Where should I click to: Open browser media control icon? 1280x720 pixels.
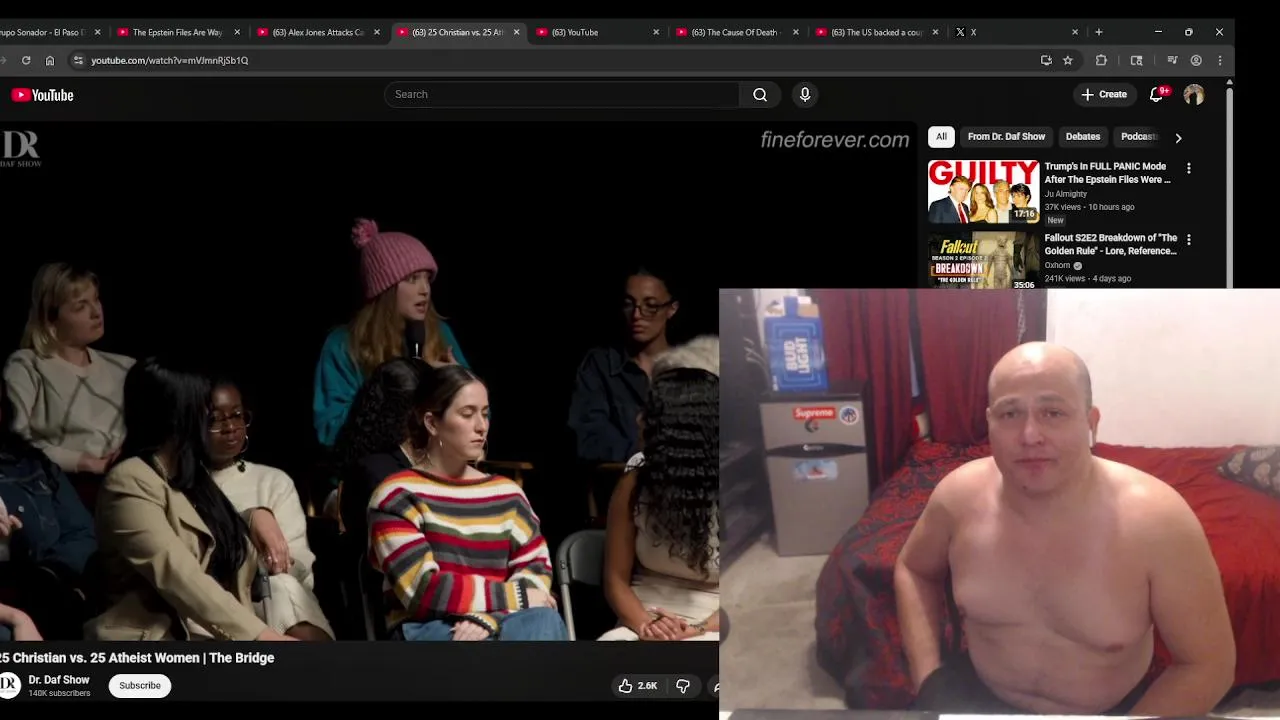(x=1172, y=60)
